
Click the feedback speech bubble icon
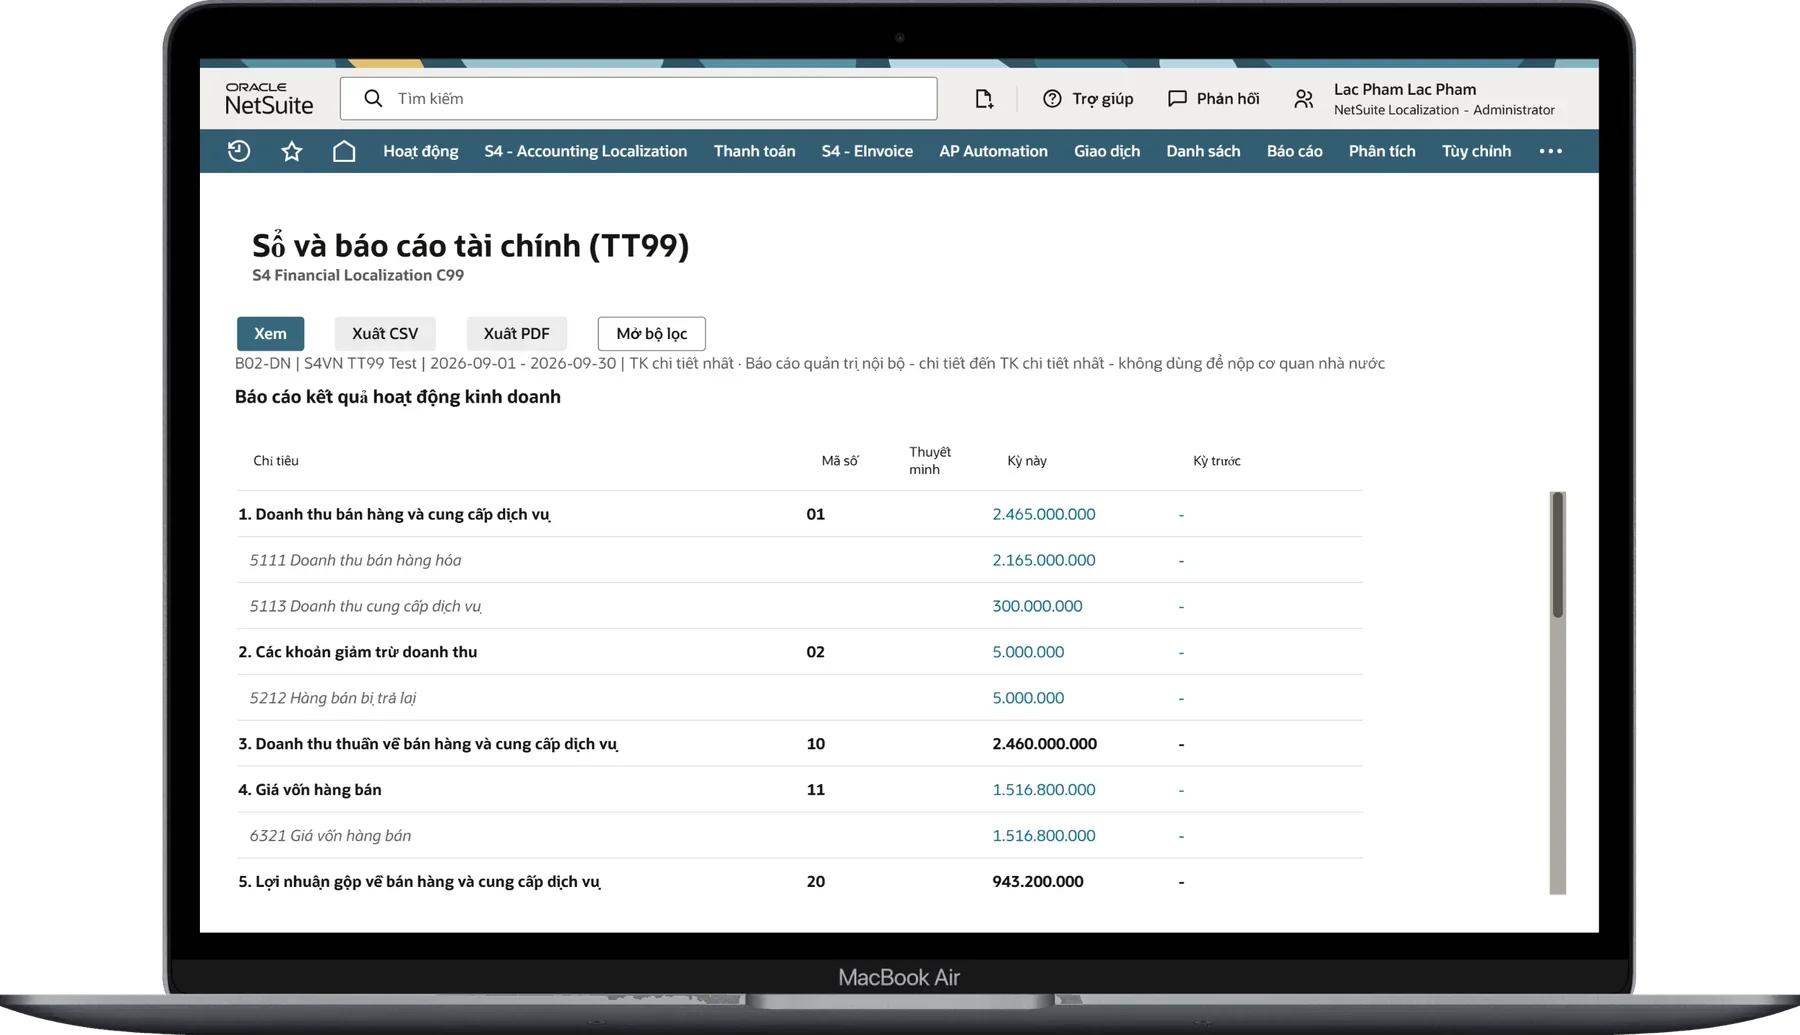coord(1177,98)
